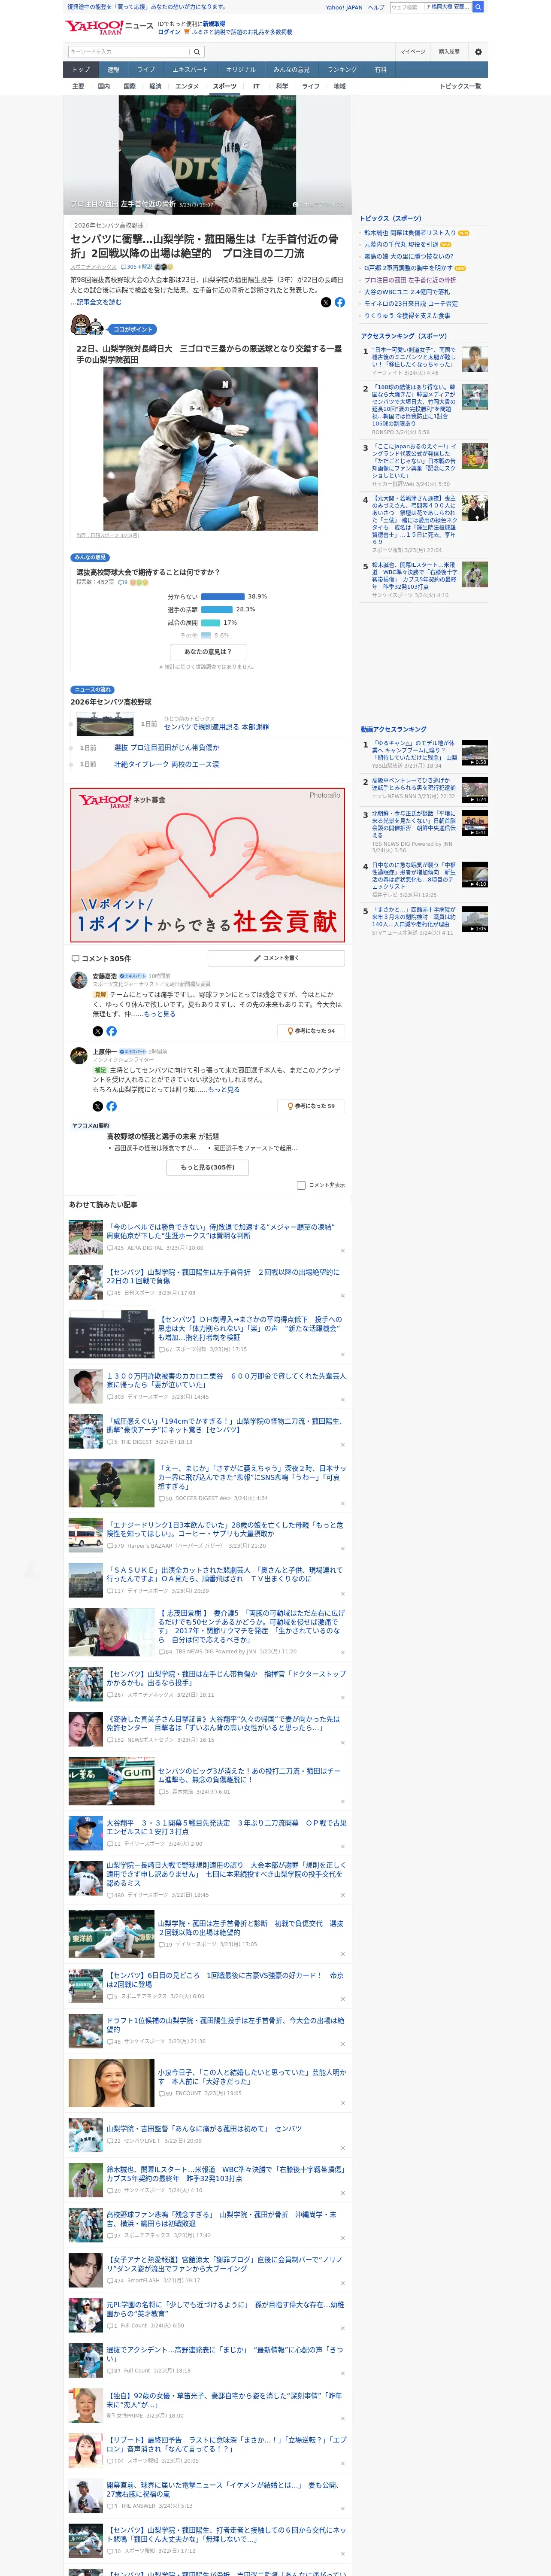
Task: Play the first video ranking clip about ゆるキャン
Action: pyautogui.click(x=475, y=753)
